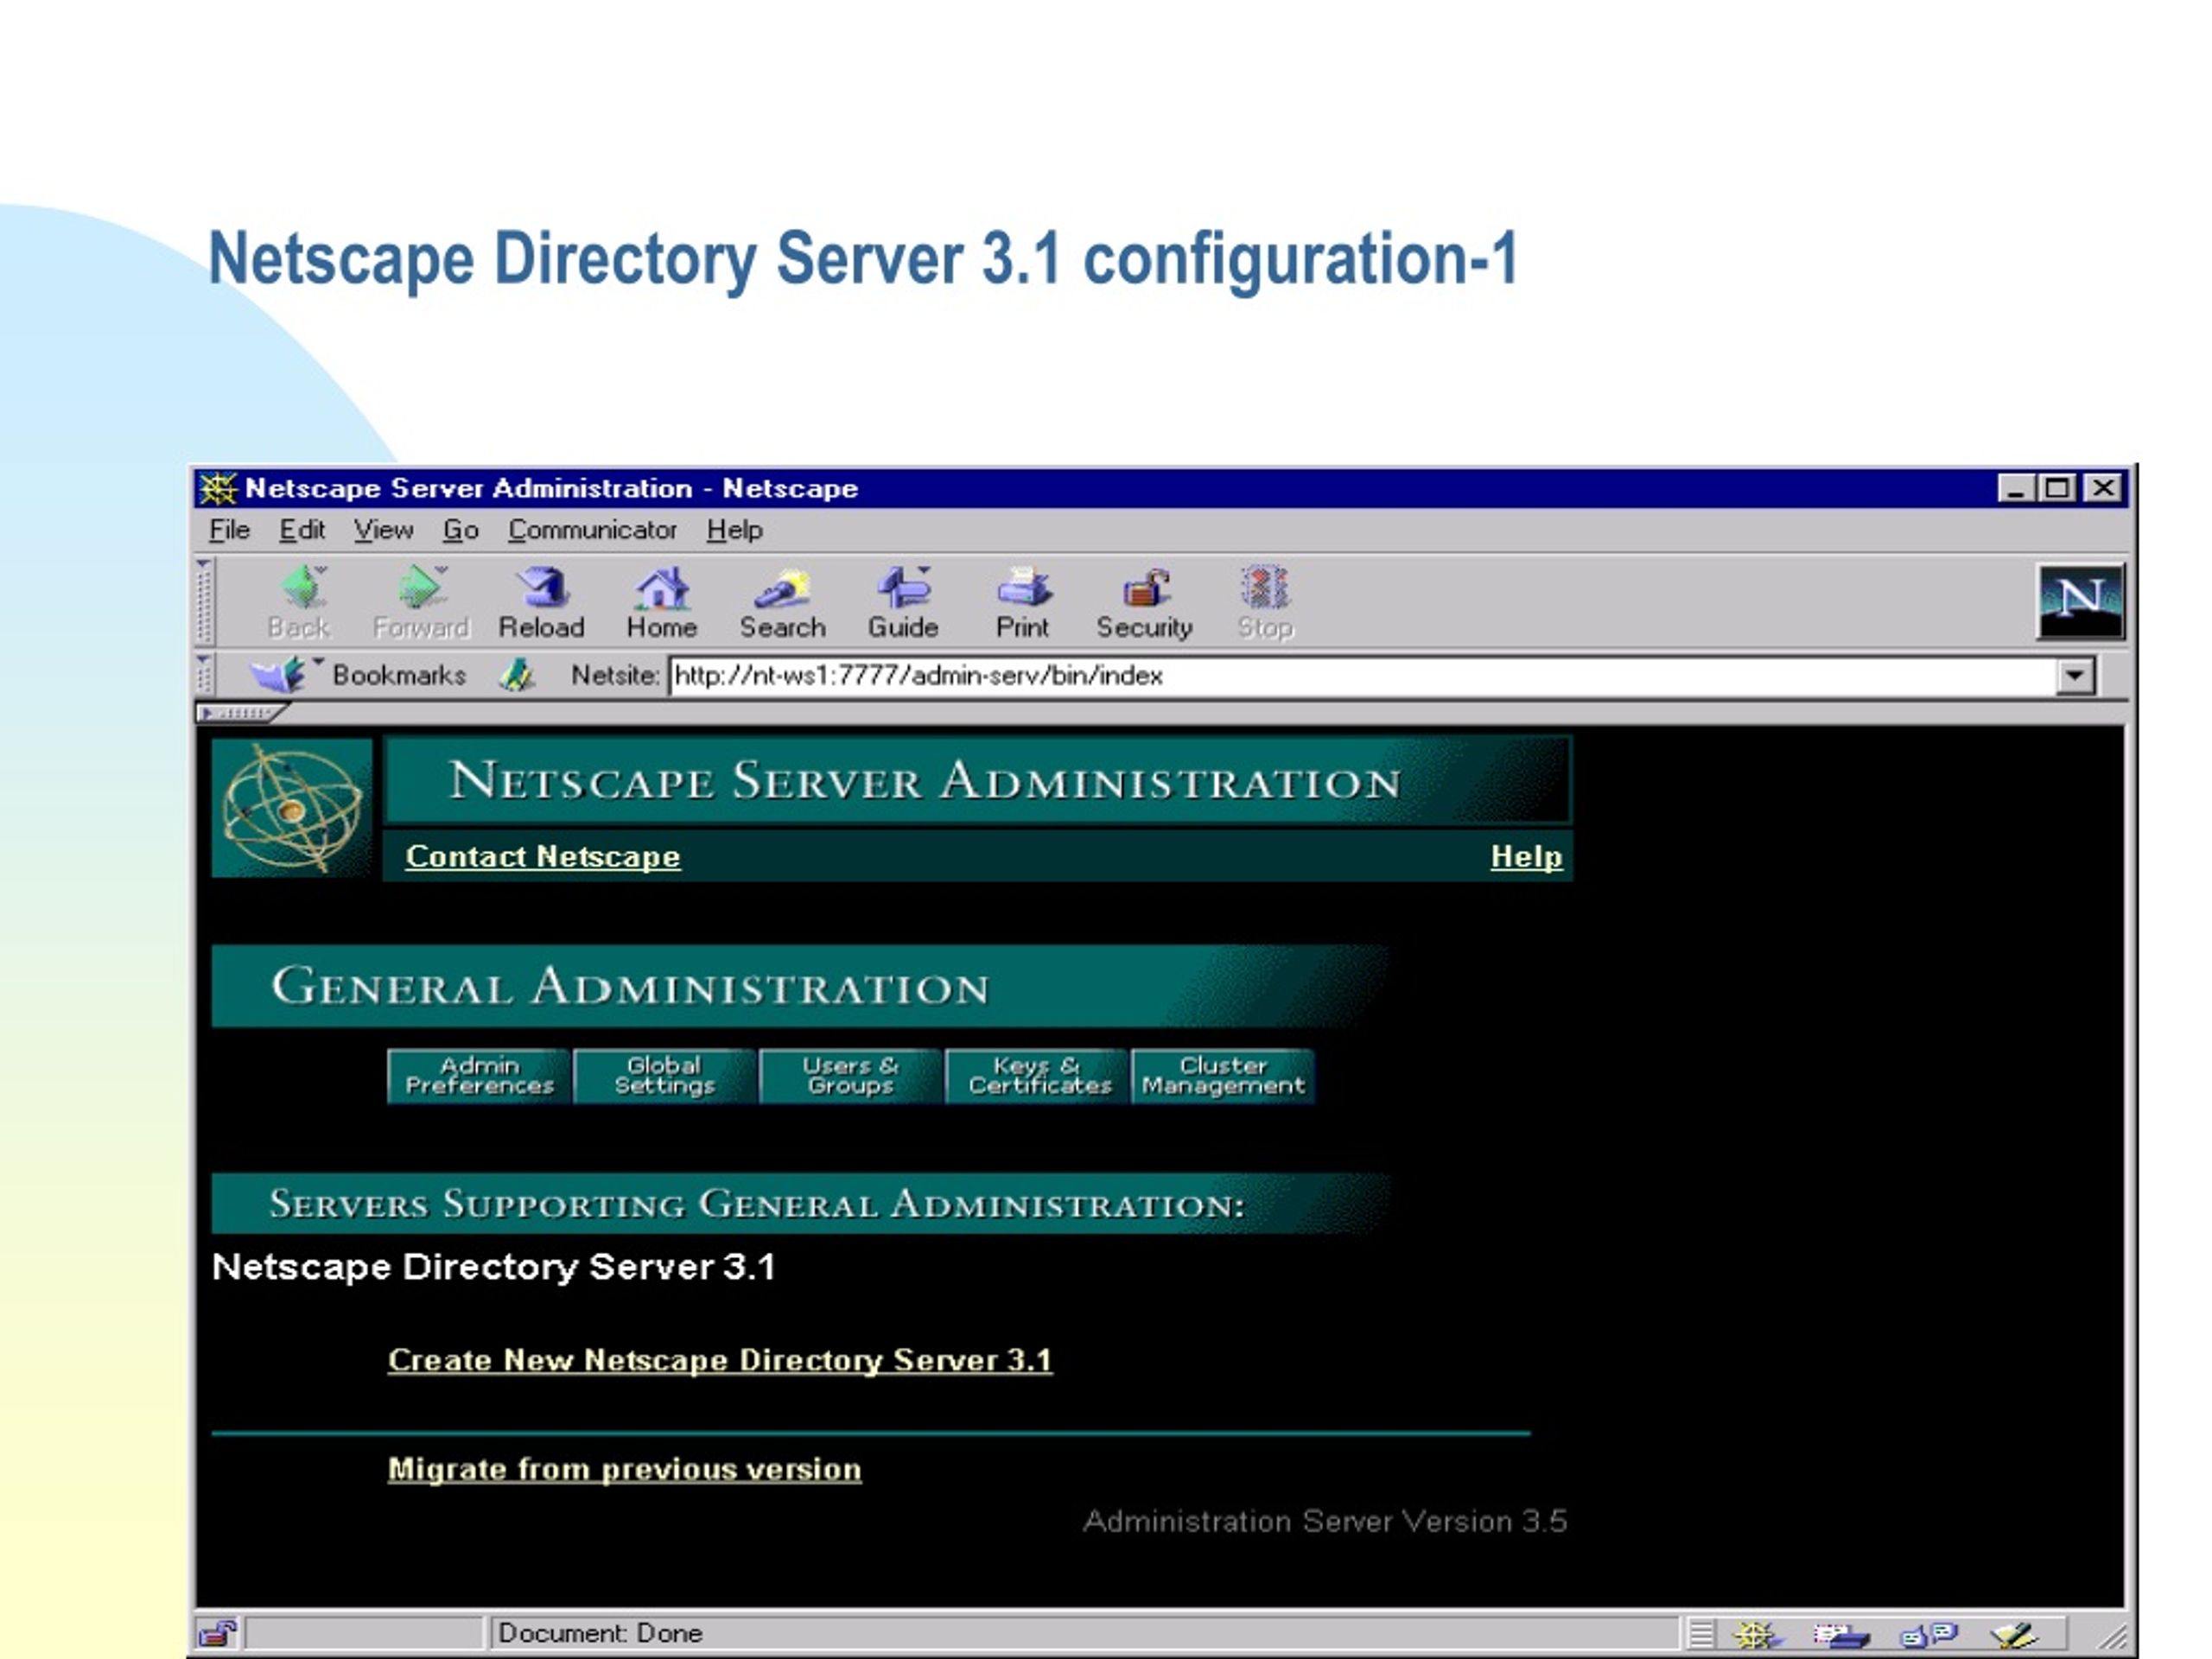Open the Guide toolbar button
The height and width of the screenshot is (1659, 2212).
903,601
